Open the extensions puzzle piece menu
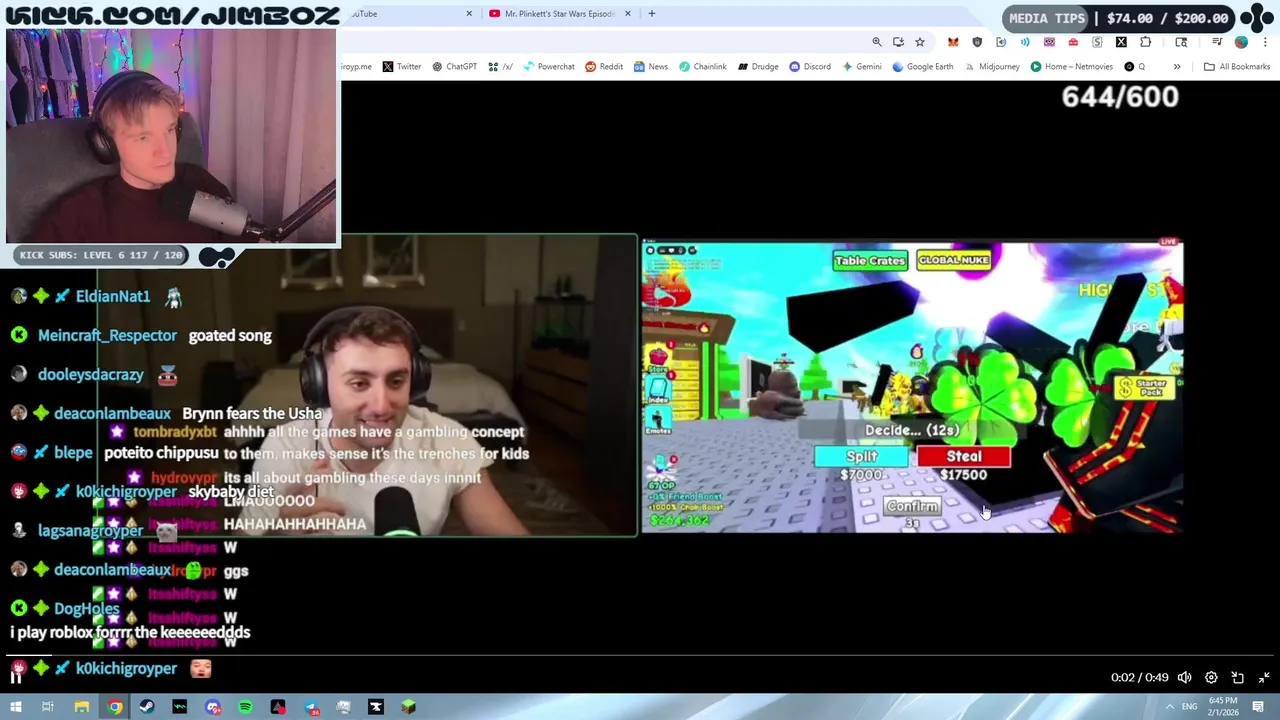The image size is (1280, 720). click(1146, 42)
